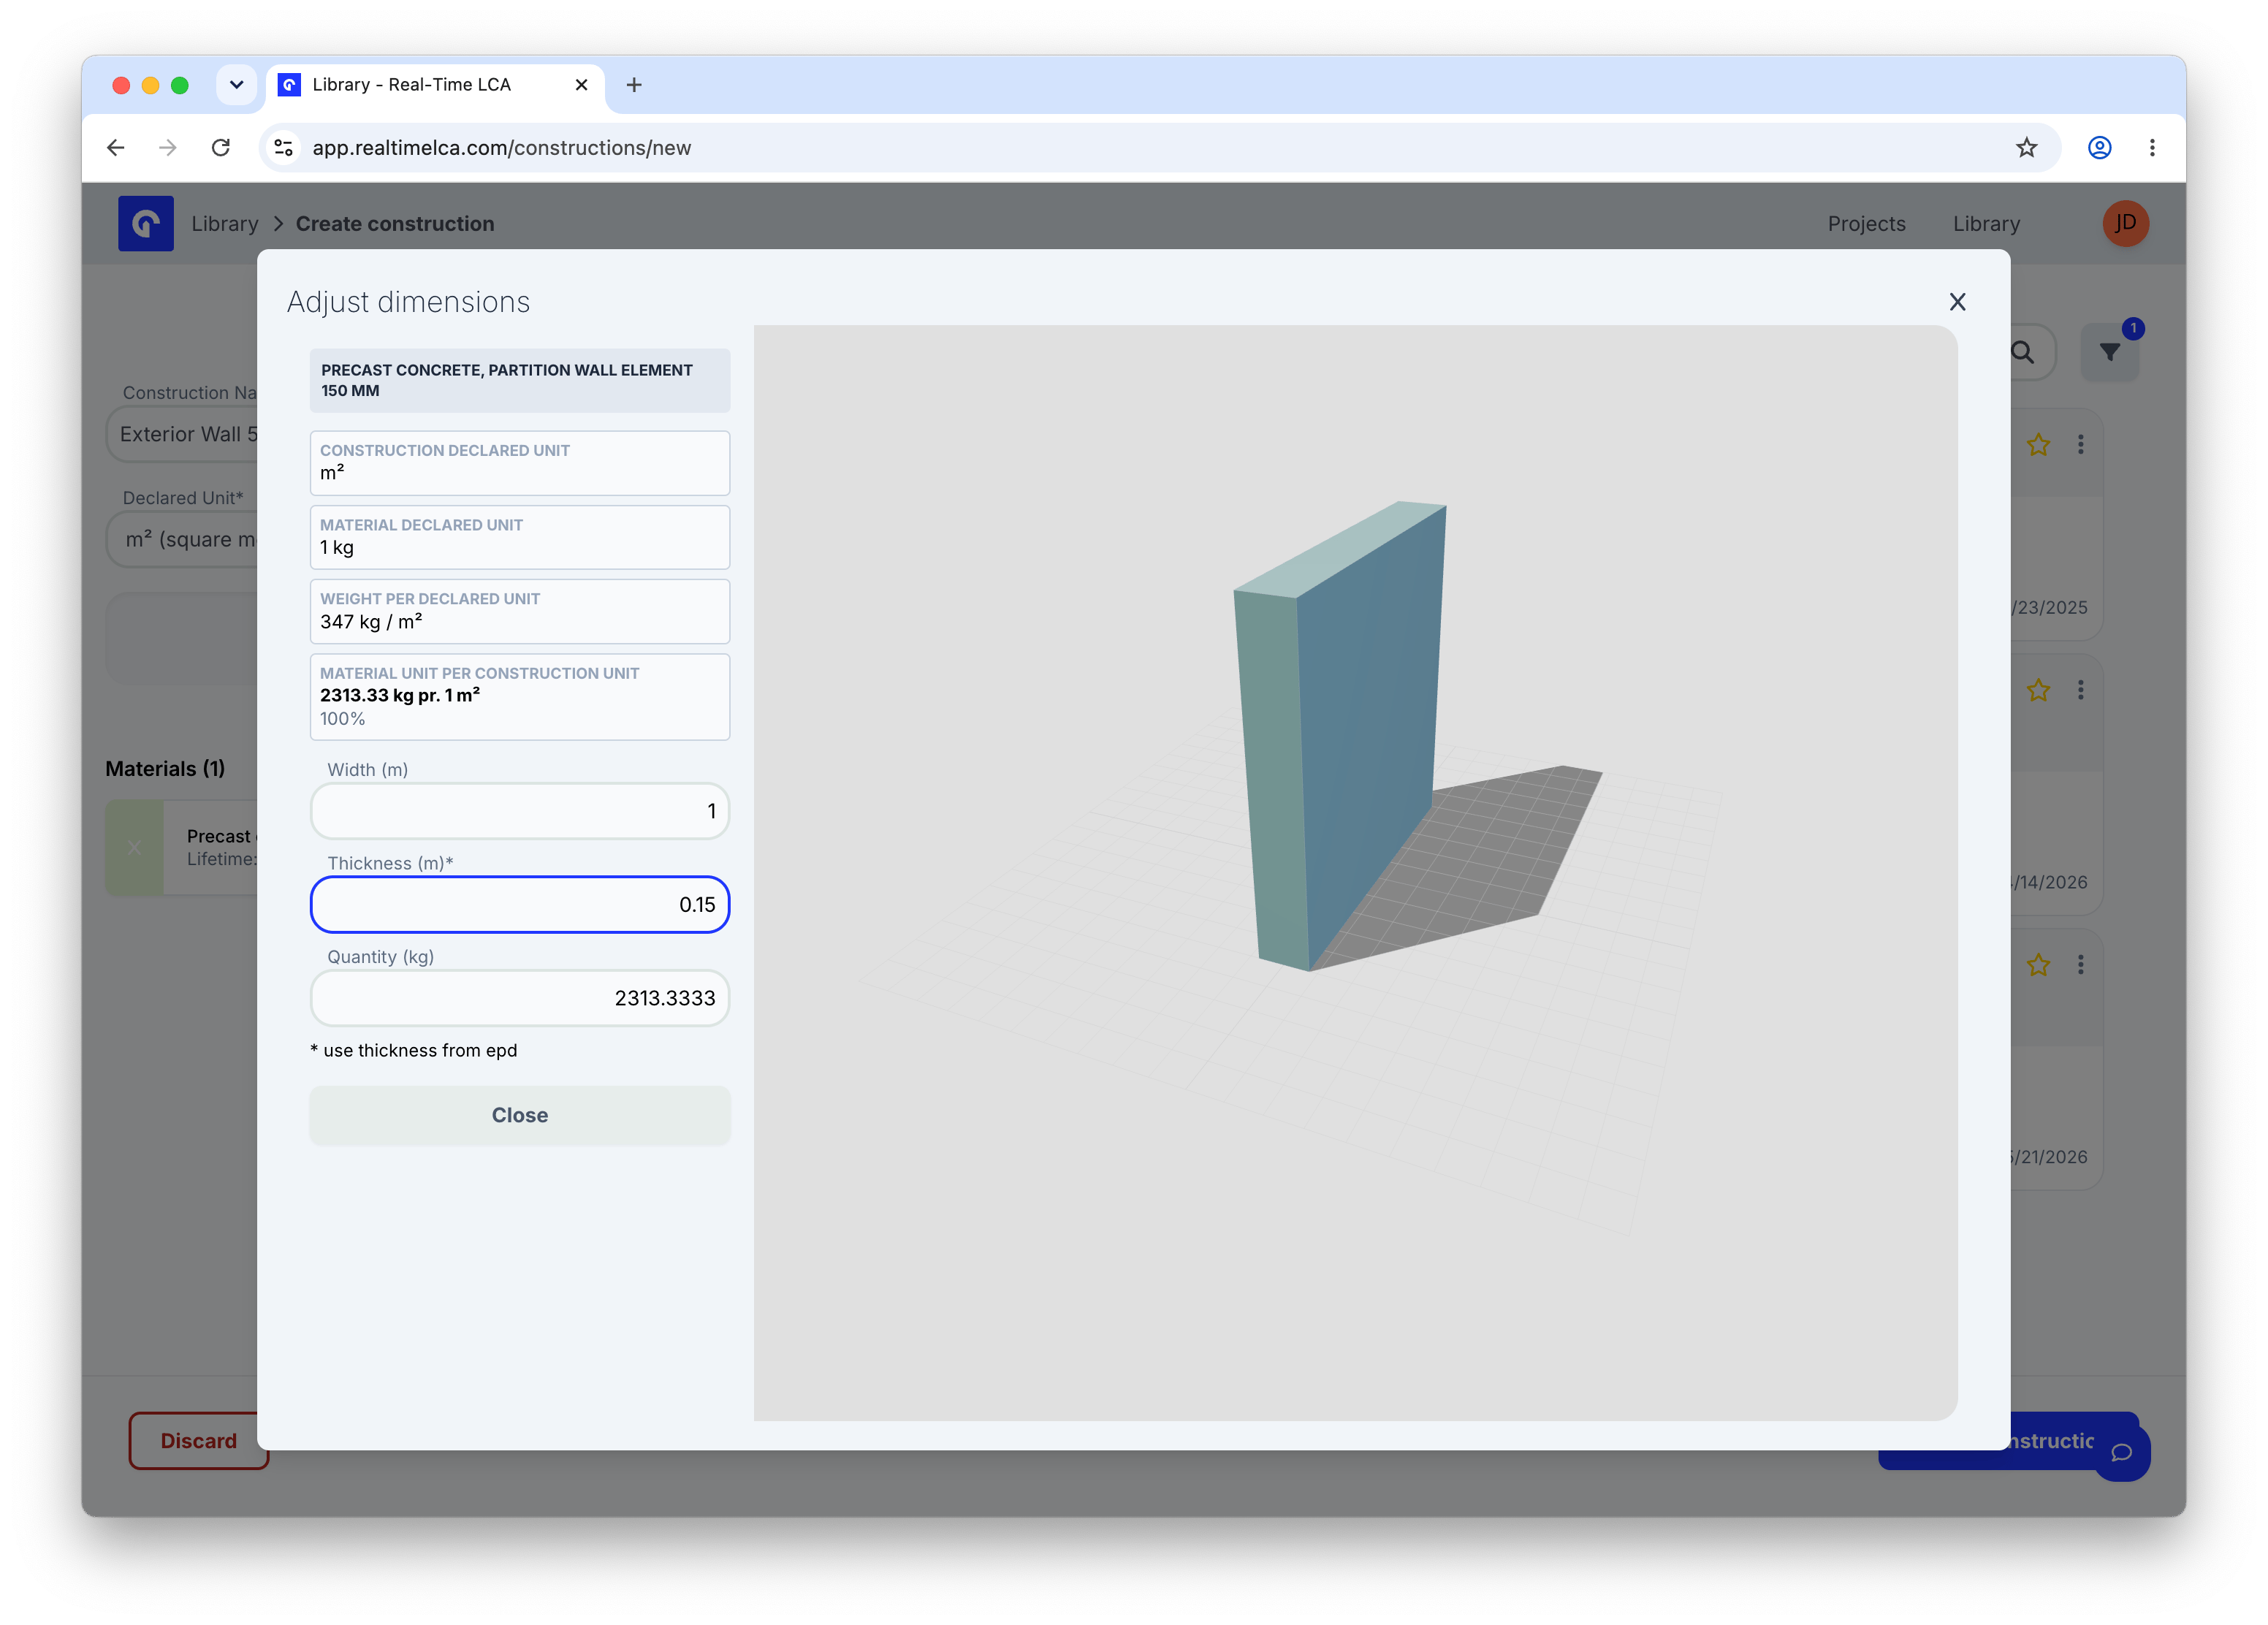Open options menu for /23/2025 card
Screen dimensions: 2268x1625
point(2081,445)
